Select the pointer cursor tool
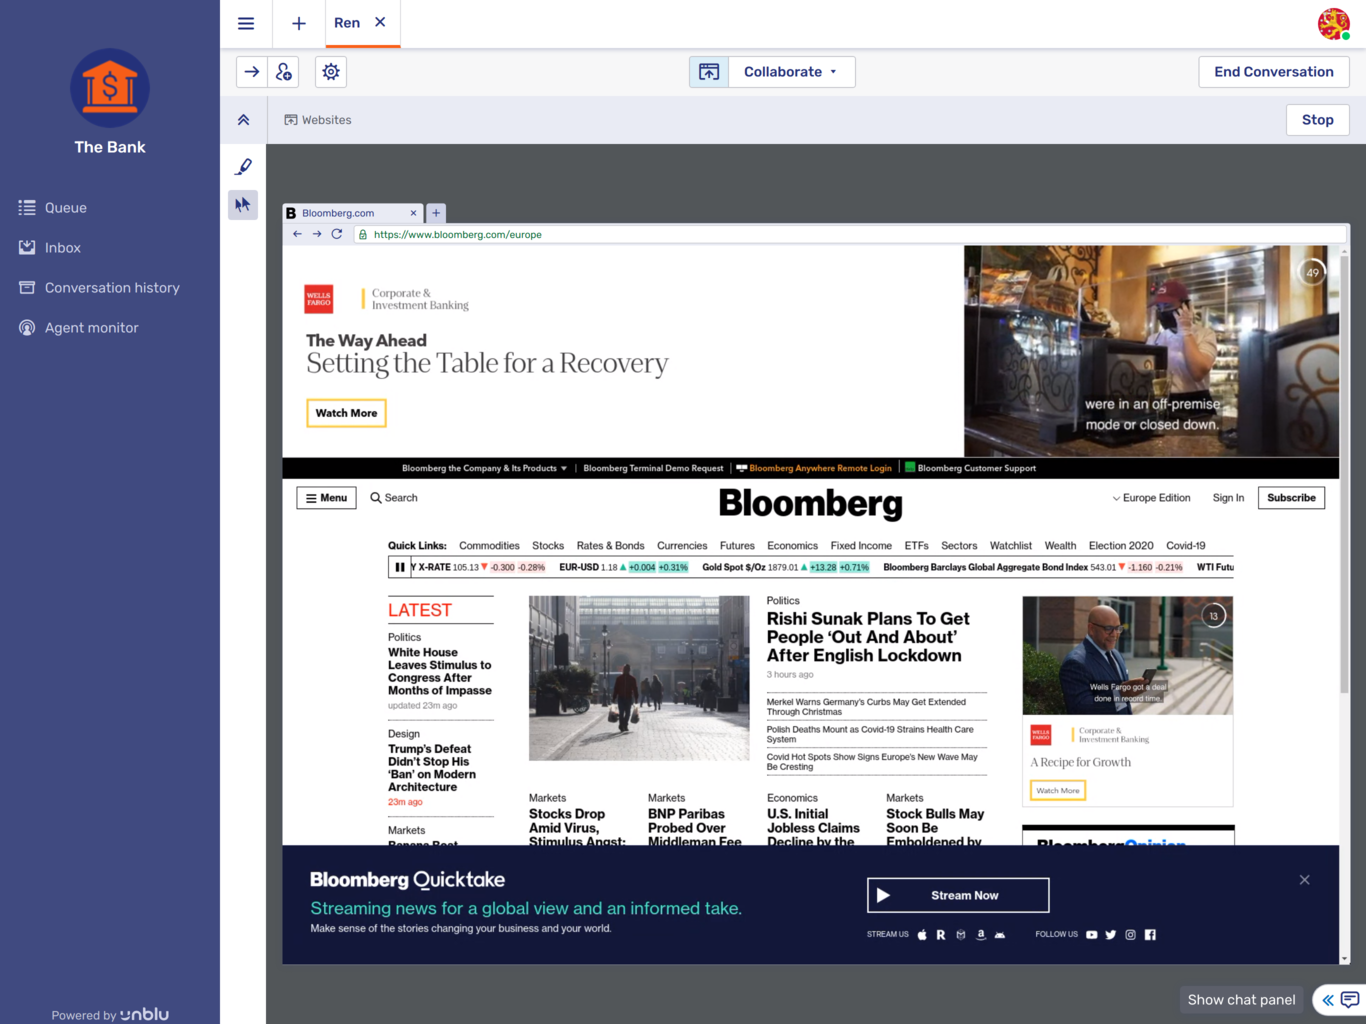Viewport: 1366px width, 1024px height. click(243, 204)
